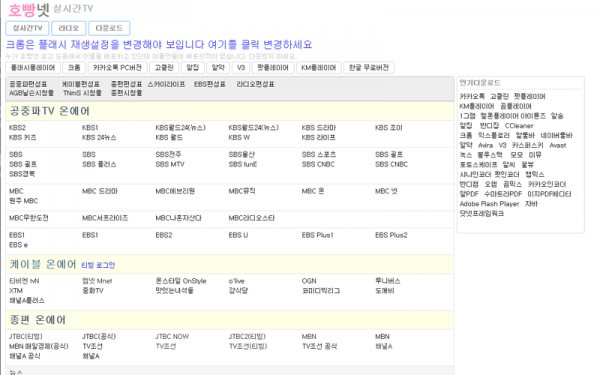Open the 스카이라이프 menu link
Viewport: 600px width, 375px height.
click(x=166, y=84)
